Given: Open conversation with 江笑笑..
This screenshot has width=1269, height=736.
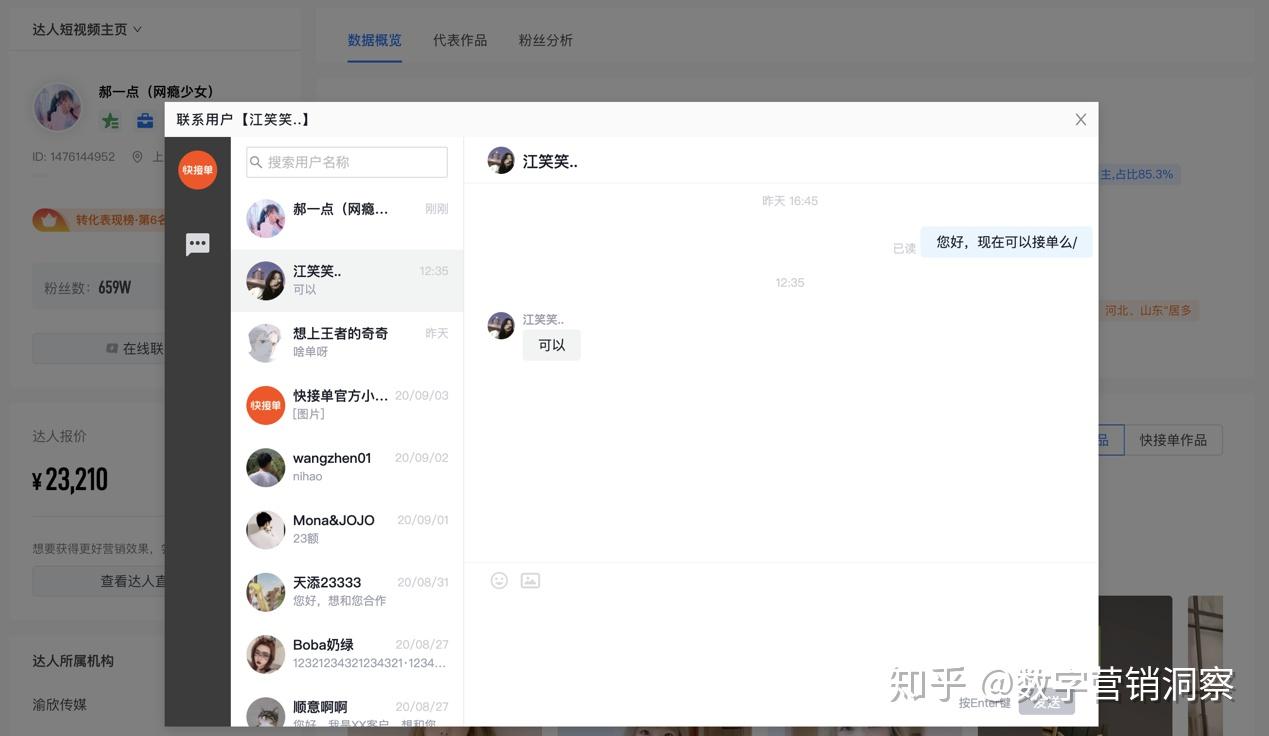Looking at the screenshot, I should (x=347, y=280).
